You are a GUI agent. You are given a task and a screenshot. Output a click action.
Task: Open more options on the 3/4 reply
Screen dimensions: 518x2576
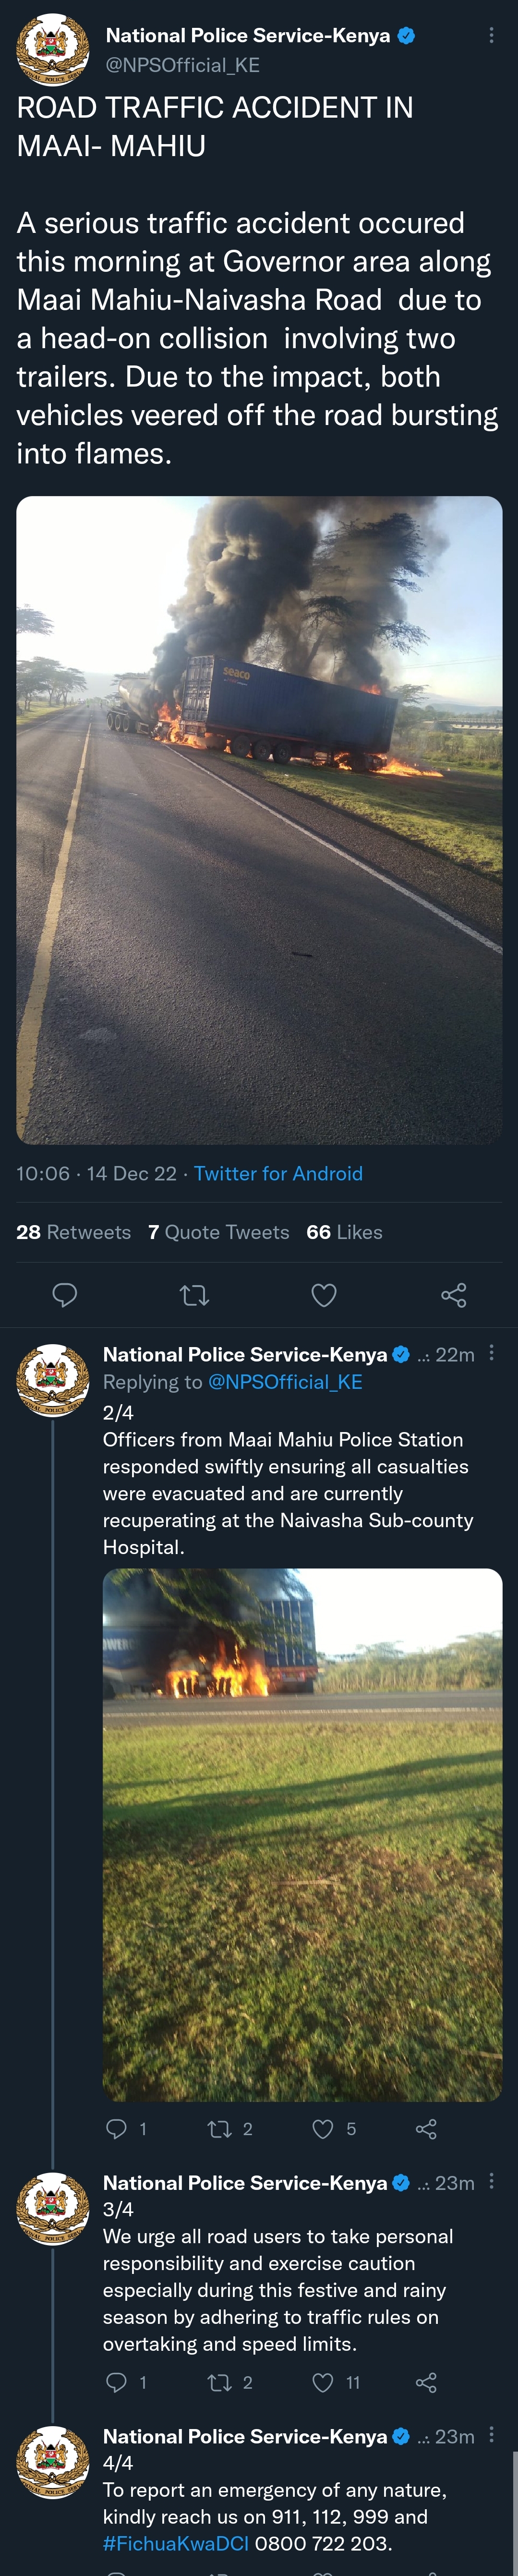point(491,2181)
